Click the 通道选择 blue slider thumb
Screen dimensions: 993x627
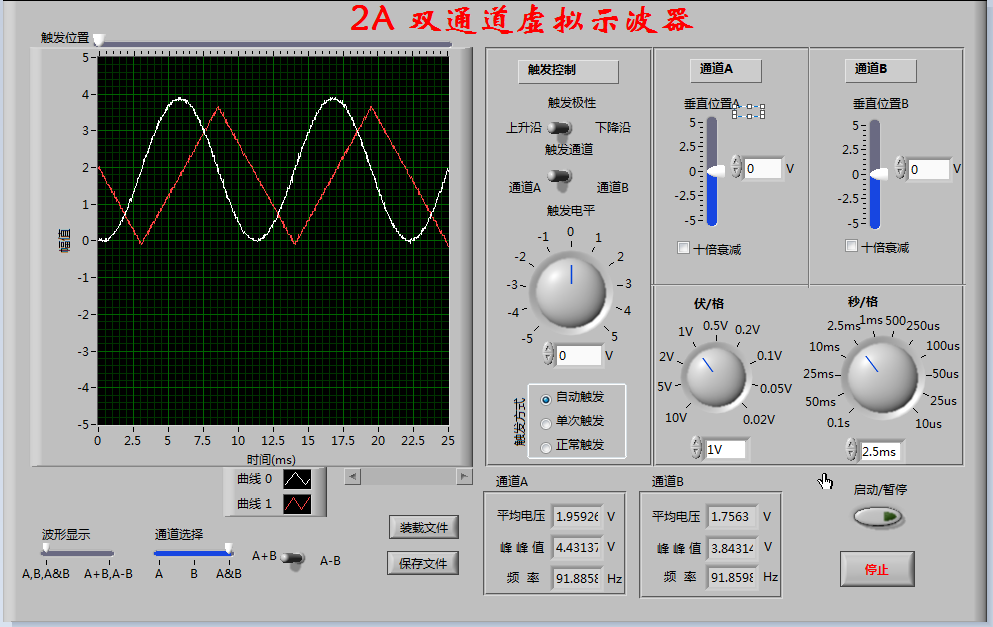coord(229,549)
